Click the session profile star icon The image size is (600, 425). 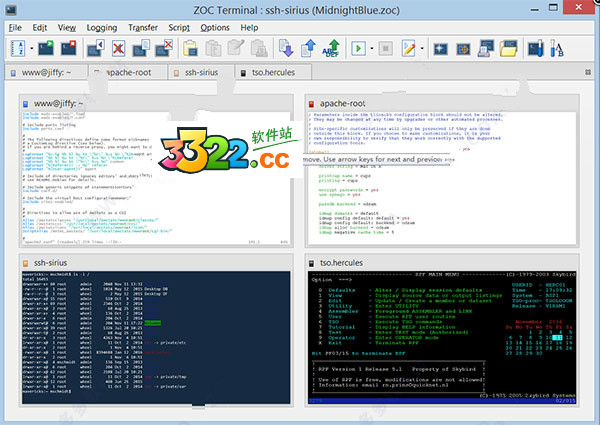point(440,49)
